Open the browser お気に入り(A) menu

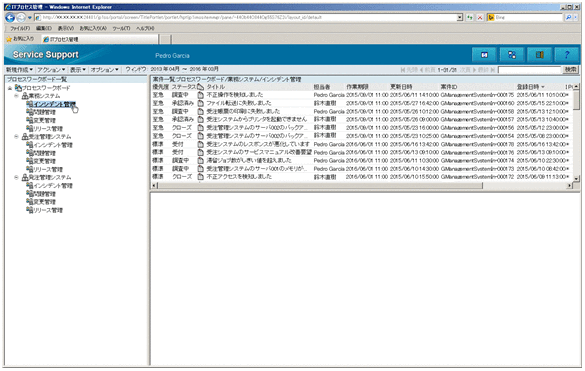(x=93, y=28)
